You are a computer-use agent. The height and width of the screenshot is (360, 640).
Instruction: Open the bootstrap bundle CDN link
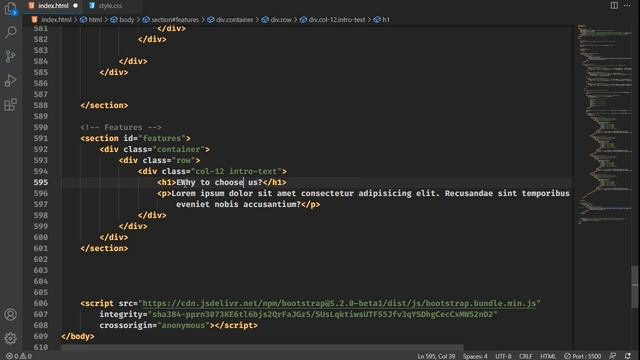[339, 303]
